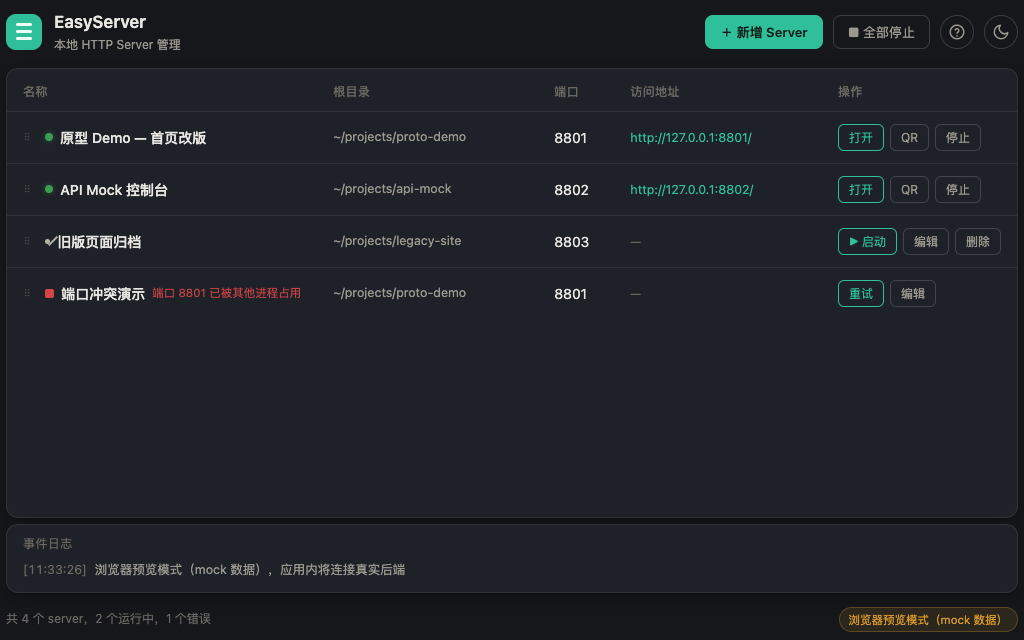Grab the drag handle of the 原型 Demo row

coord(27,137)
